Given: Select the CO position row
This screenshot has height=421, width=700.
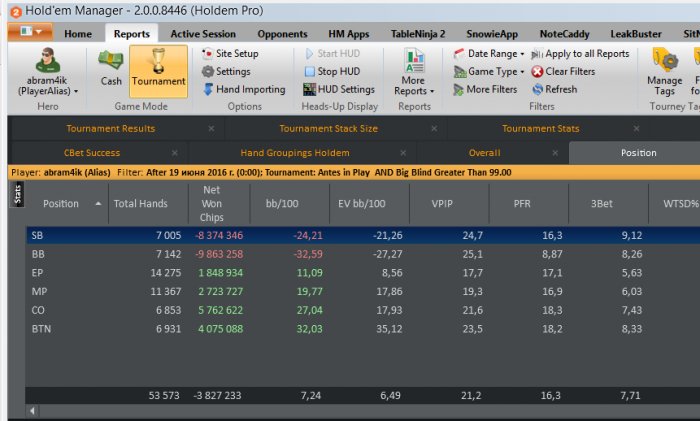Looking at the screenshot, I should click(363, 310).
